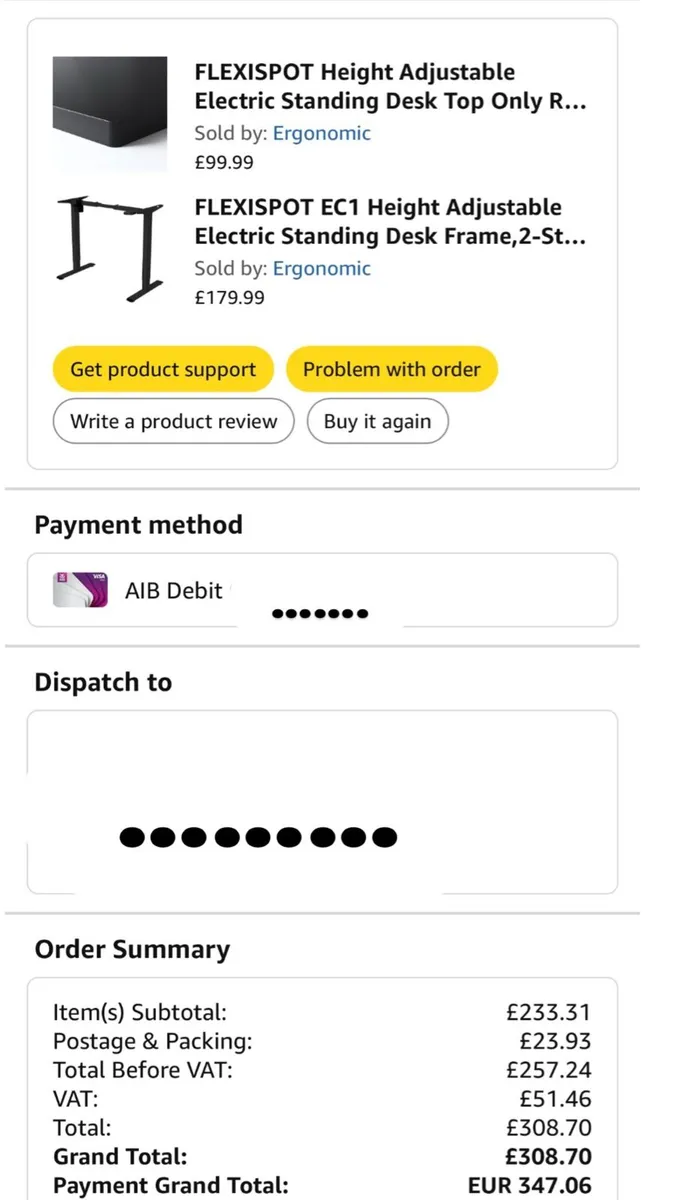
Task: Click the redacted Dispatch to address box
Action: click(321, 802)
